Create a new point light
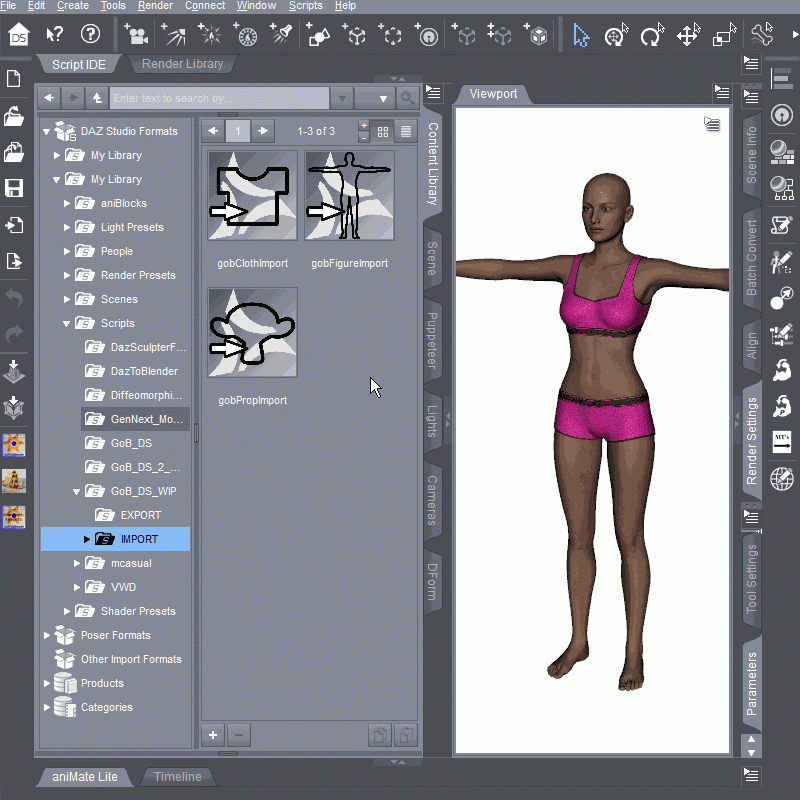 tap(210, 35)
